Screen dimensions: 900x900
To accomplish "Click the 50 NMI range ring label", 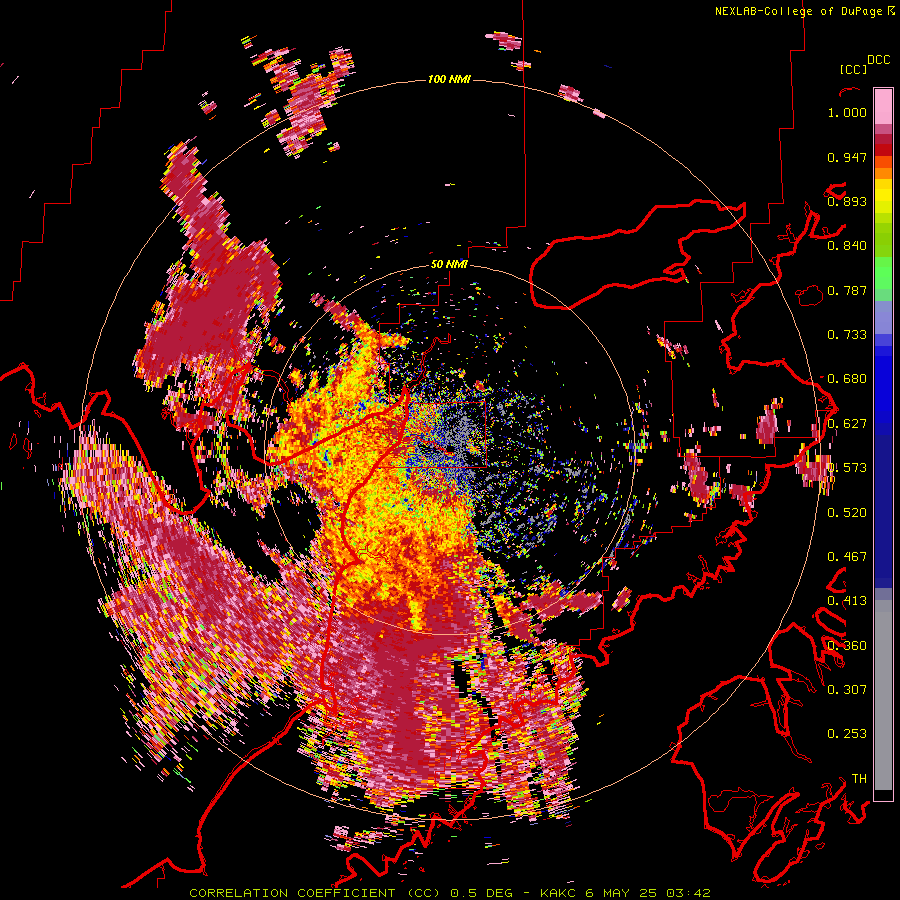I will point(449,265).
